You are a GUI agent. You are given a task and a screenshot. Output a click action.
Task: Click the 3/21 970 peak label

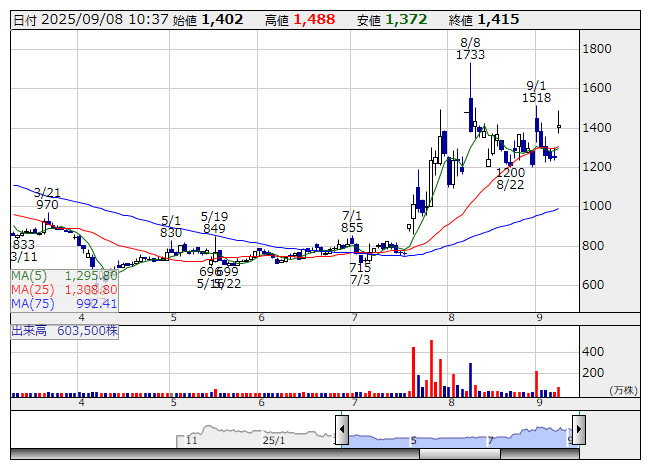pyautogui.click(x=46, y=198)
